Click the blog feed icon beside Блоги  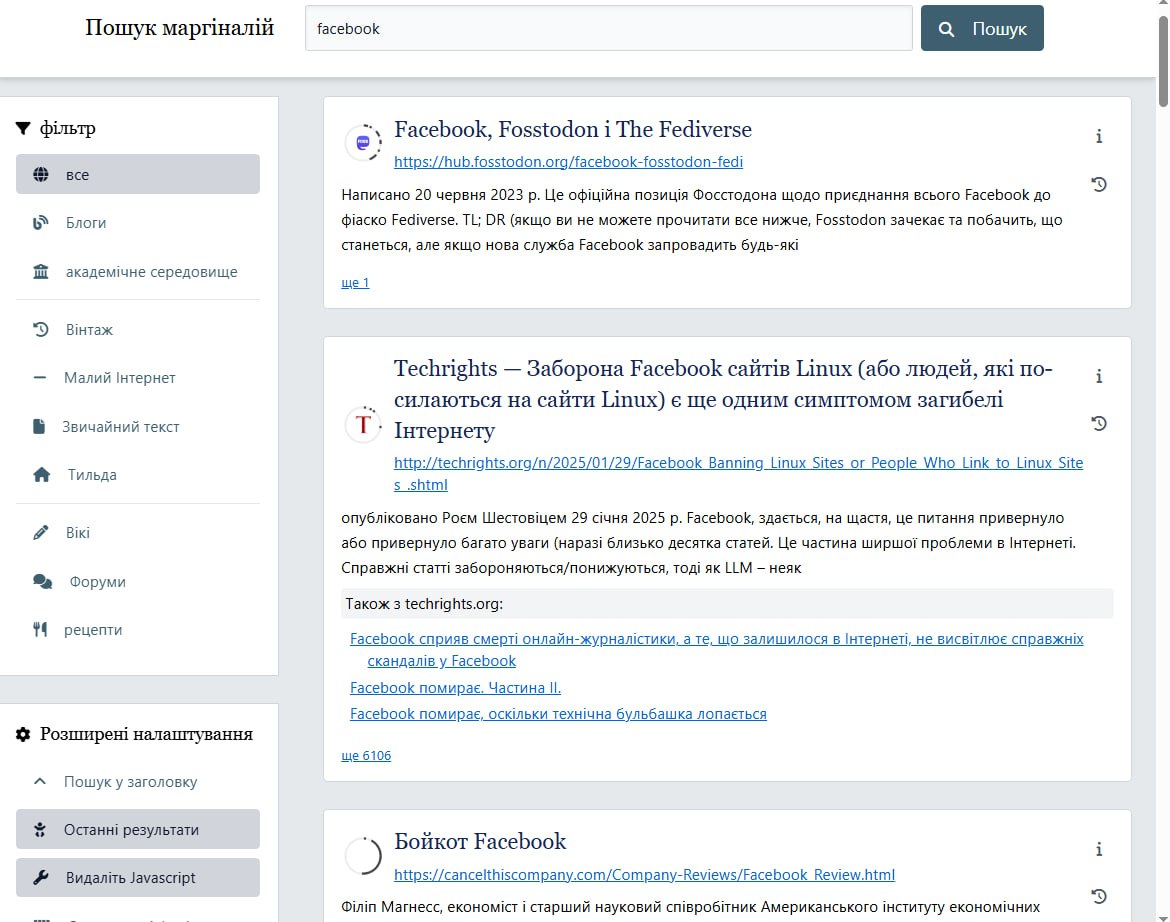(x=40, y=222)
